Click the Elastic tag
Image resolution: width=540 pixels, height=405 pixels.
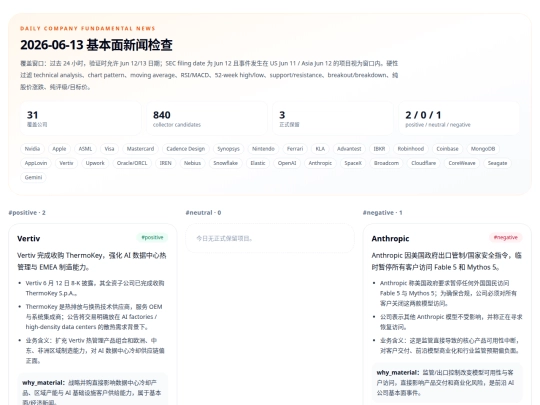258,163
